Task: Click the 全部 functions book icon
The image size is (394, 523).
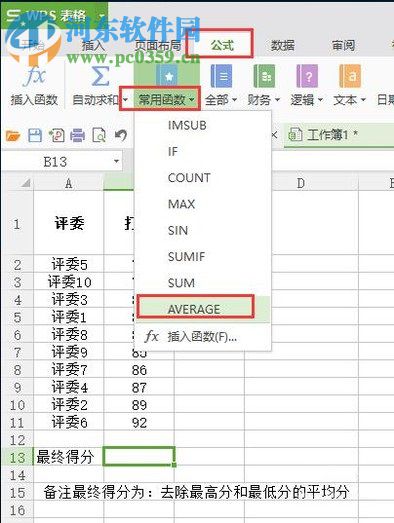Action: (x=221, y=76)
